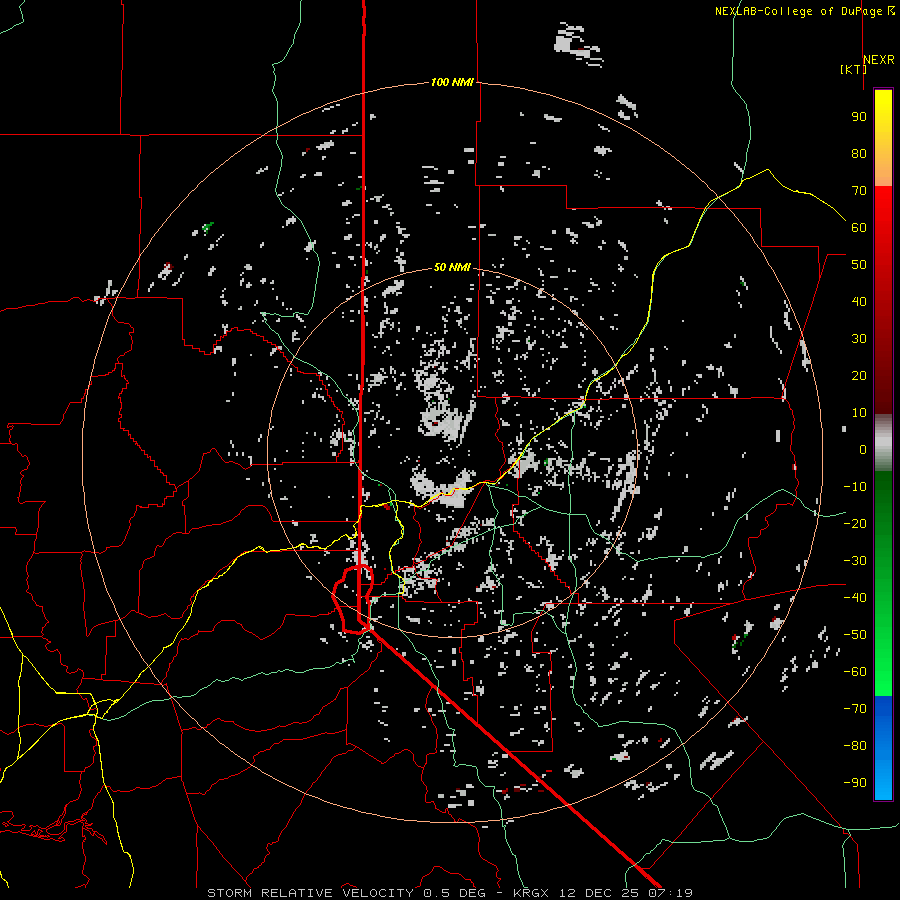Click the 60 value on the velocity scale
Screen dimensions: 900x900
[859, 228]
